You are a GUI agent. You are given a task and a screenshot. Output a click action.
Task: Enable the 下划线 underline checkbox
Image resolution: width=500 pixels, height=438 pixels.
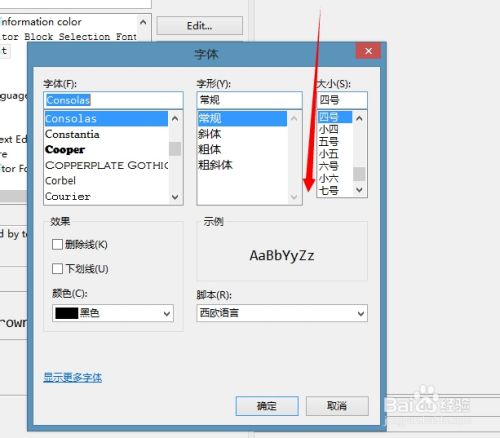[x=57, y=268]
